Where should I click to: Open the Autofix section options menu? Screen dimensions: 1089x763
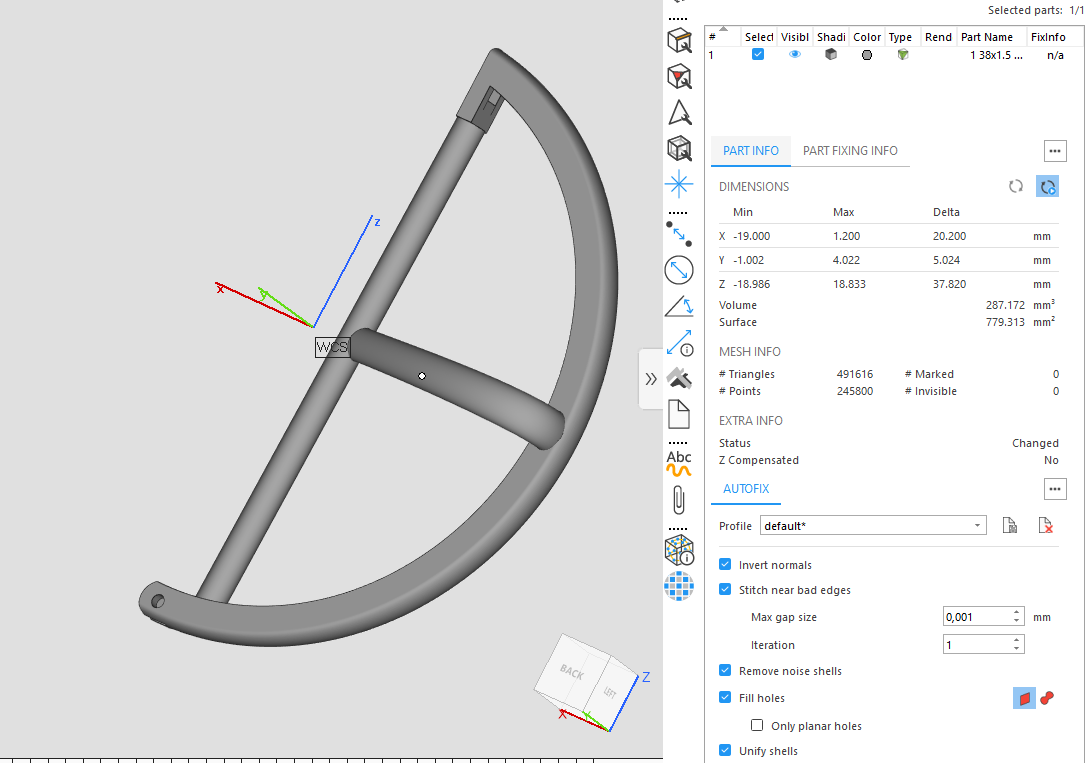click(1054, 489)
